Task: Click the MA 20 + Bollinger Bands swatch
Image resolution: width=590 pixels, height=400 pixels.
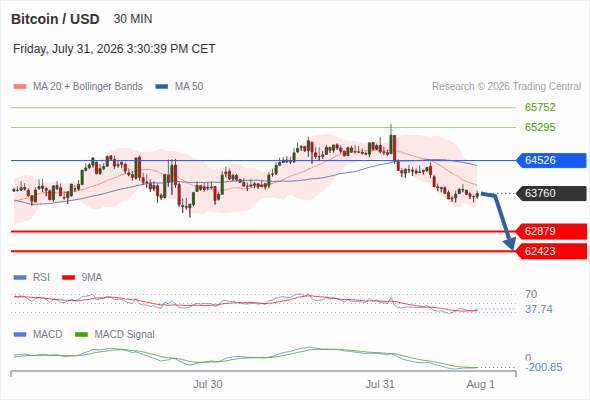Action: click(x=20, y=87)
